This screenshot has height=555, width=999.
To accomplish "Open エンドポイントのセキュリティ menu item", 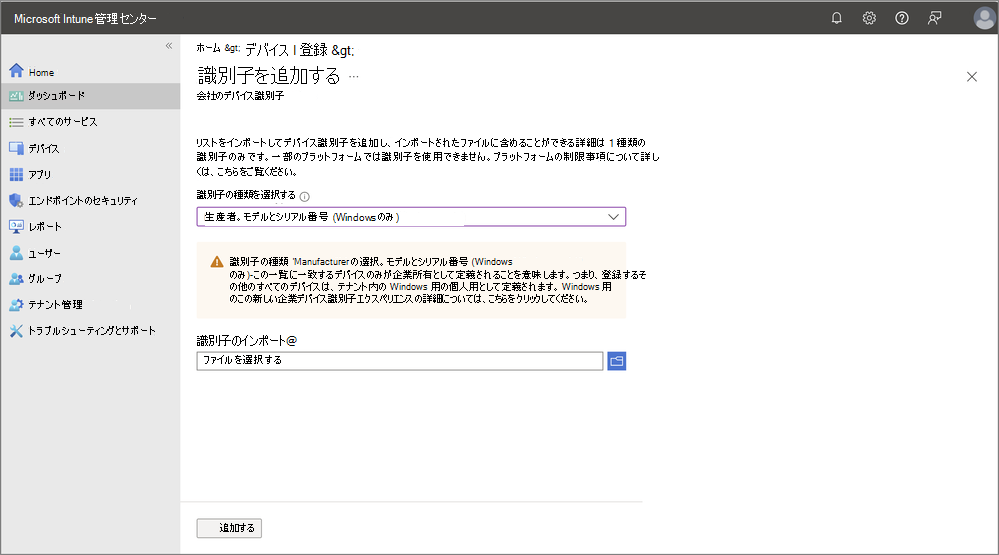I will pyautogui.click(x=82, y=200).
